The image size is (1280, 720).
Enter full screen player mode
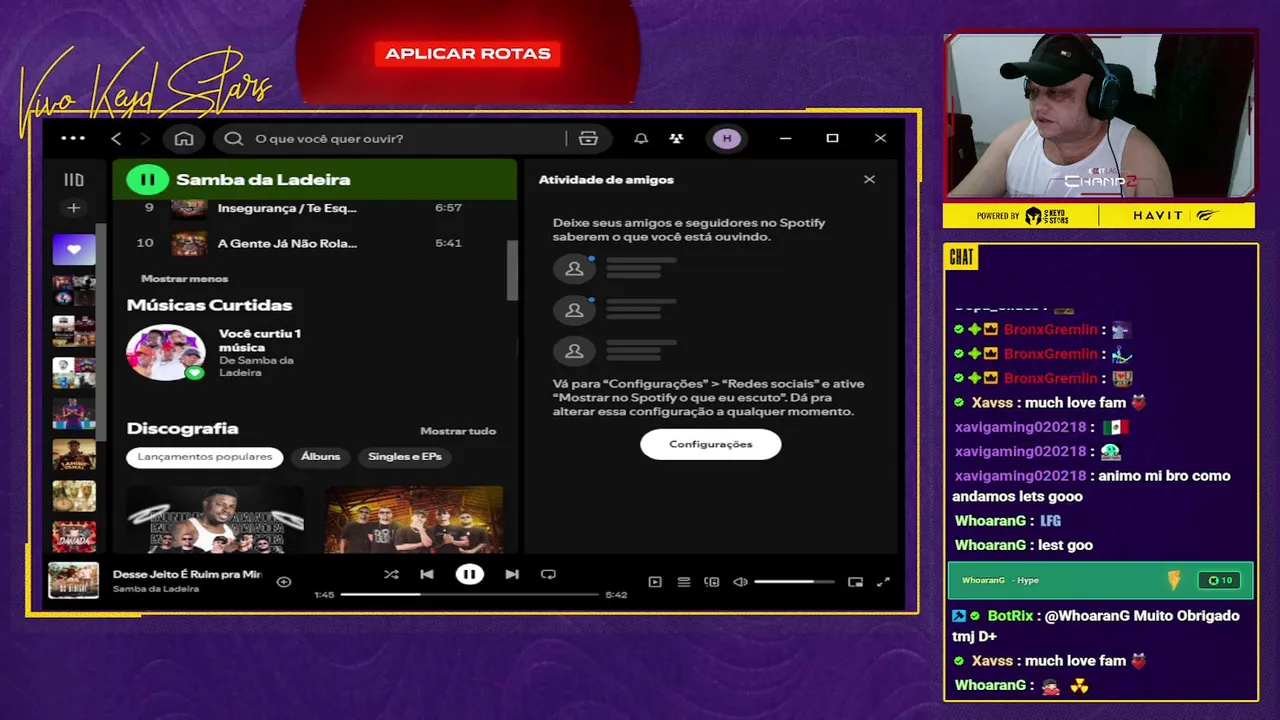(883, 582)
